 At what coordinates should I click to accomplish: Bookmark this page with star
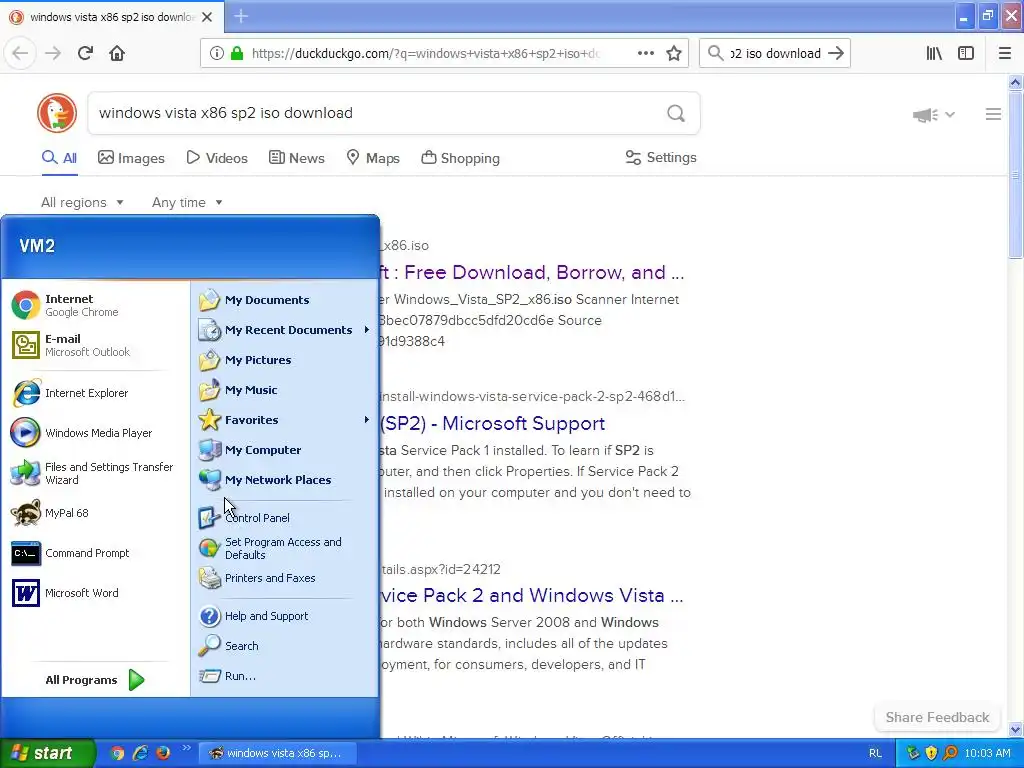[x=674, y=53]
